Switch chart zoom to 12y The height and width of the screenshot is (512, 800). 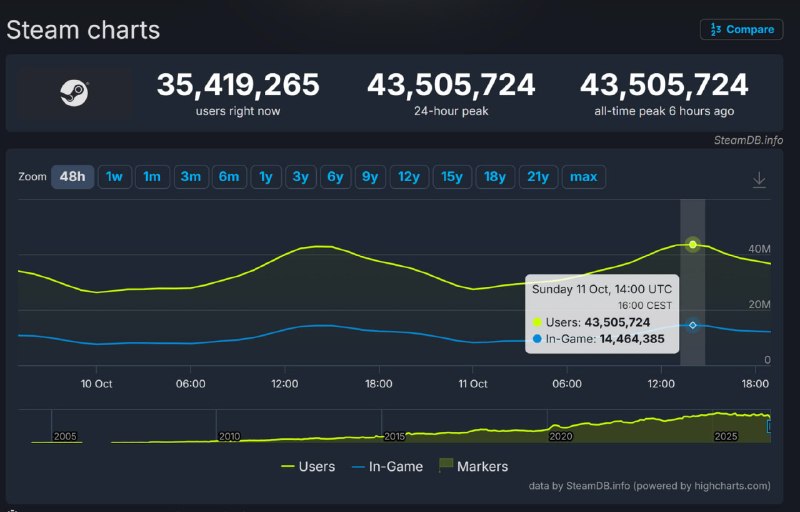(409, 177)
